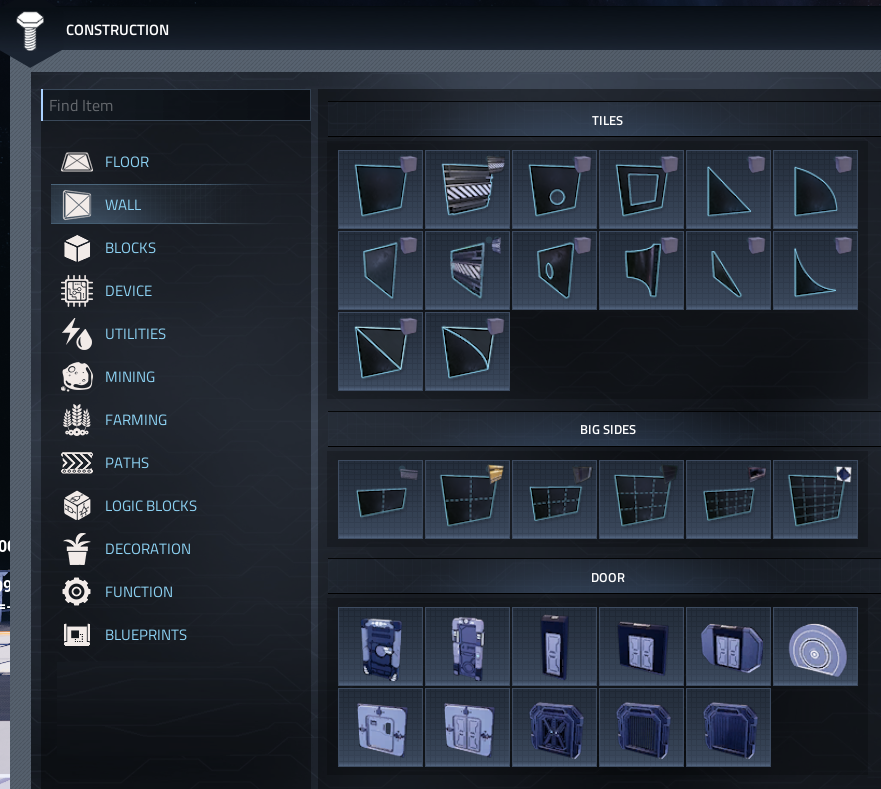Click the BIG SIDES section header
Screen dimensions: 881x789
(607, 429)
